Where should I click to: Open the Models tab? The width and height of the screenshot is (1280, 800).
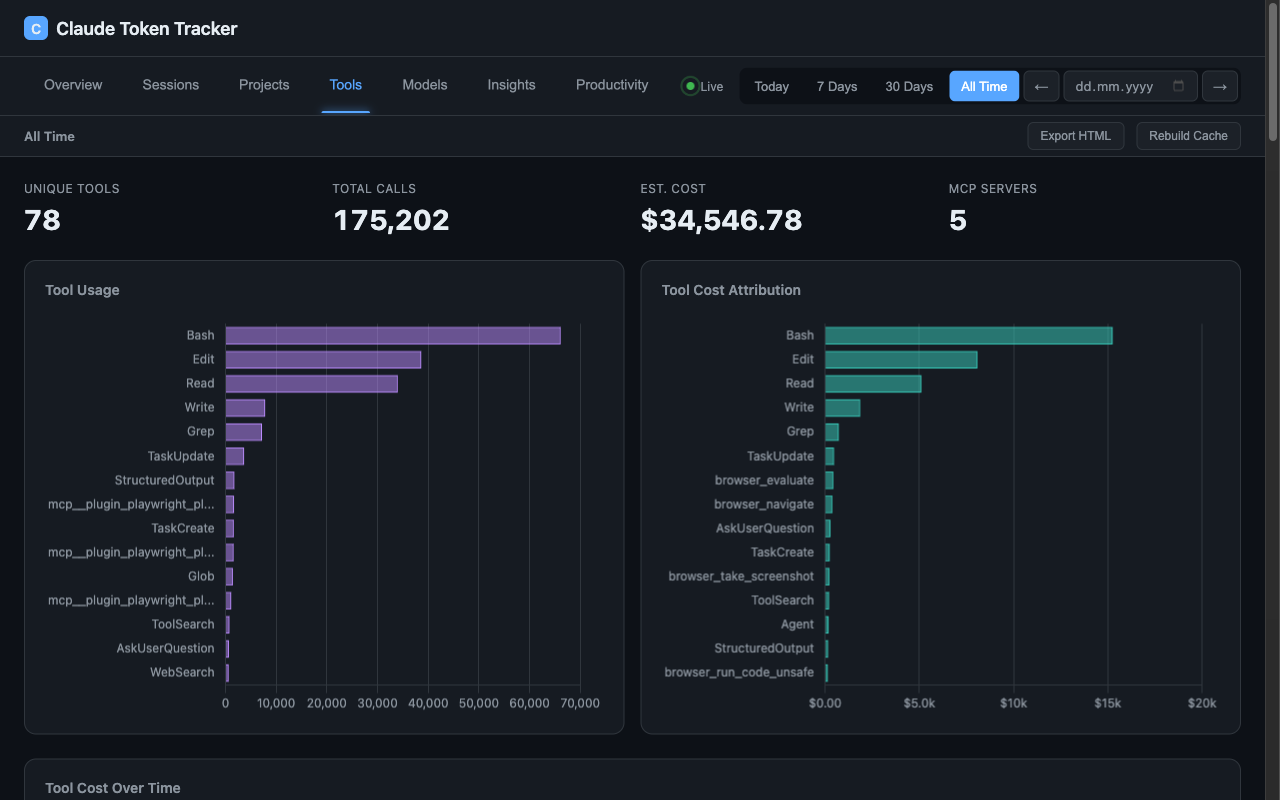coord(425,85)
